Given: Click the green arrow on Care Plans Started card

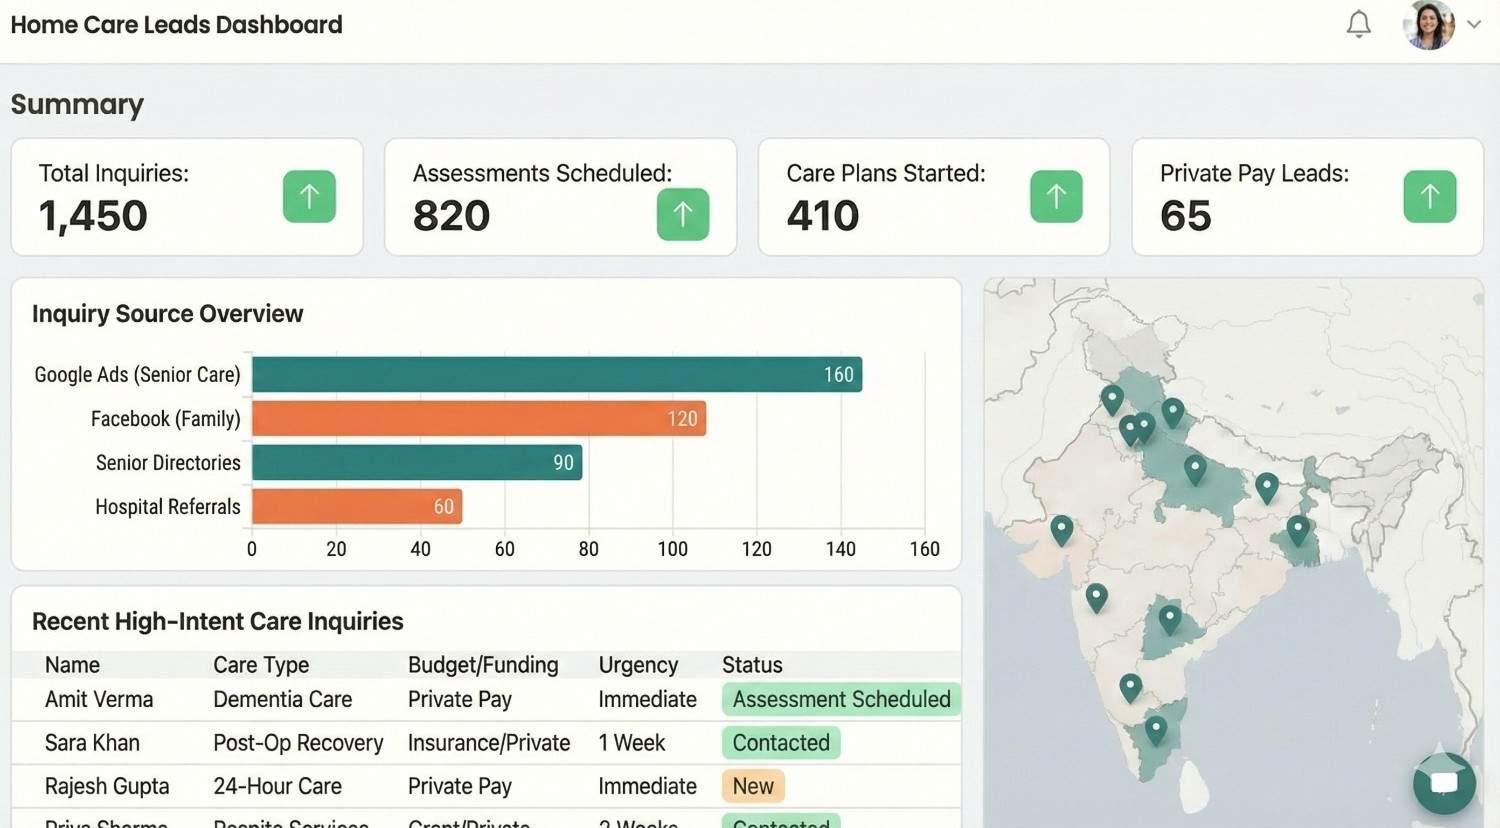Looking at the screenshot, I should [1056, 196].
